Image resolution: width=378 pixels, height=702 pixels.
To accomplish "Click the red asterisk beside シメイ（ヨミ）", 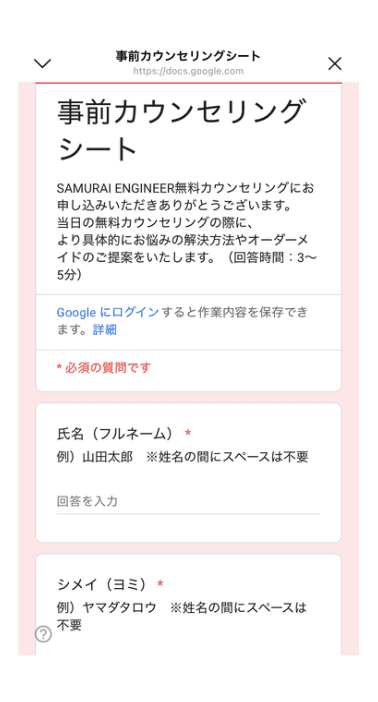I will point(160,583).
